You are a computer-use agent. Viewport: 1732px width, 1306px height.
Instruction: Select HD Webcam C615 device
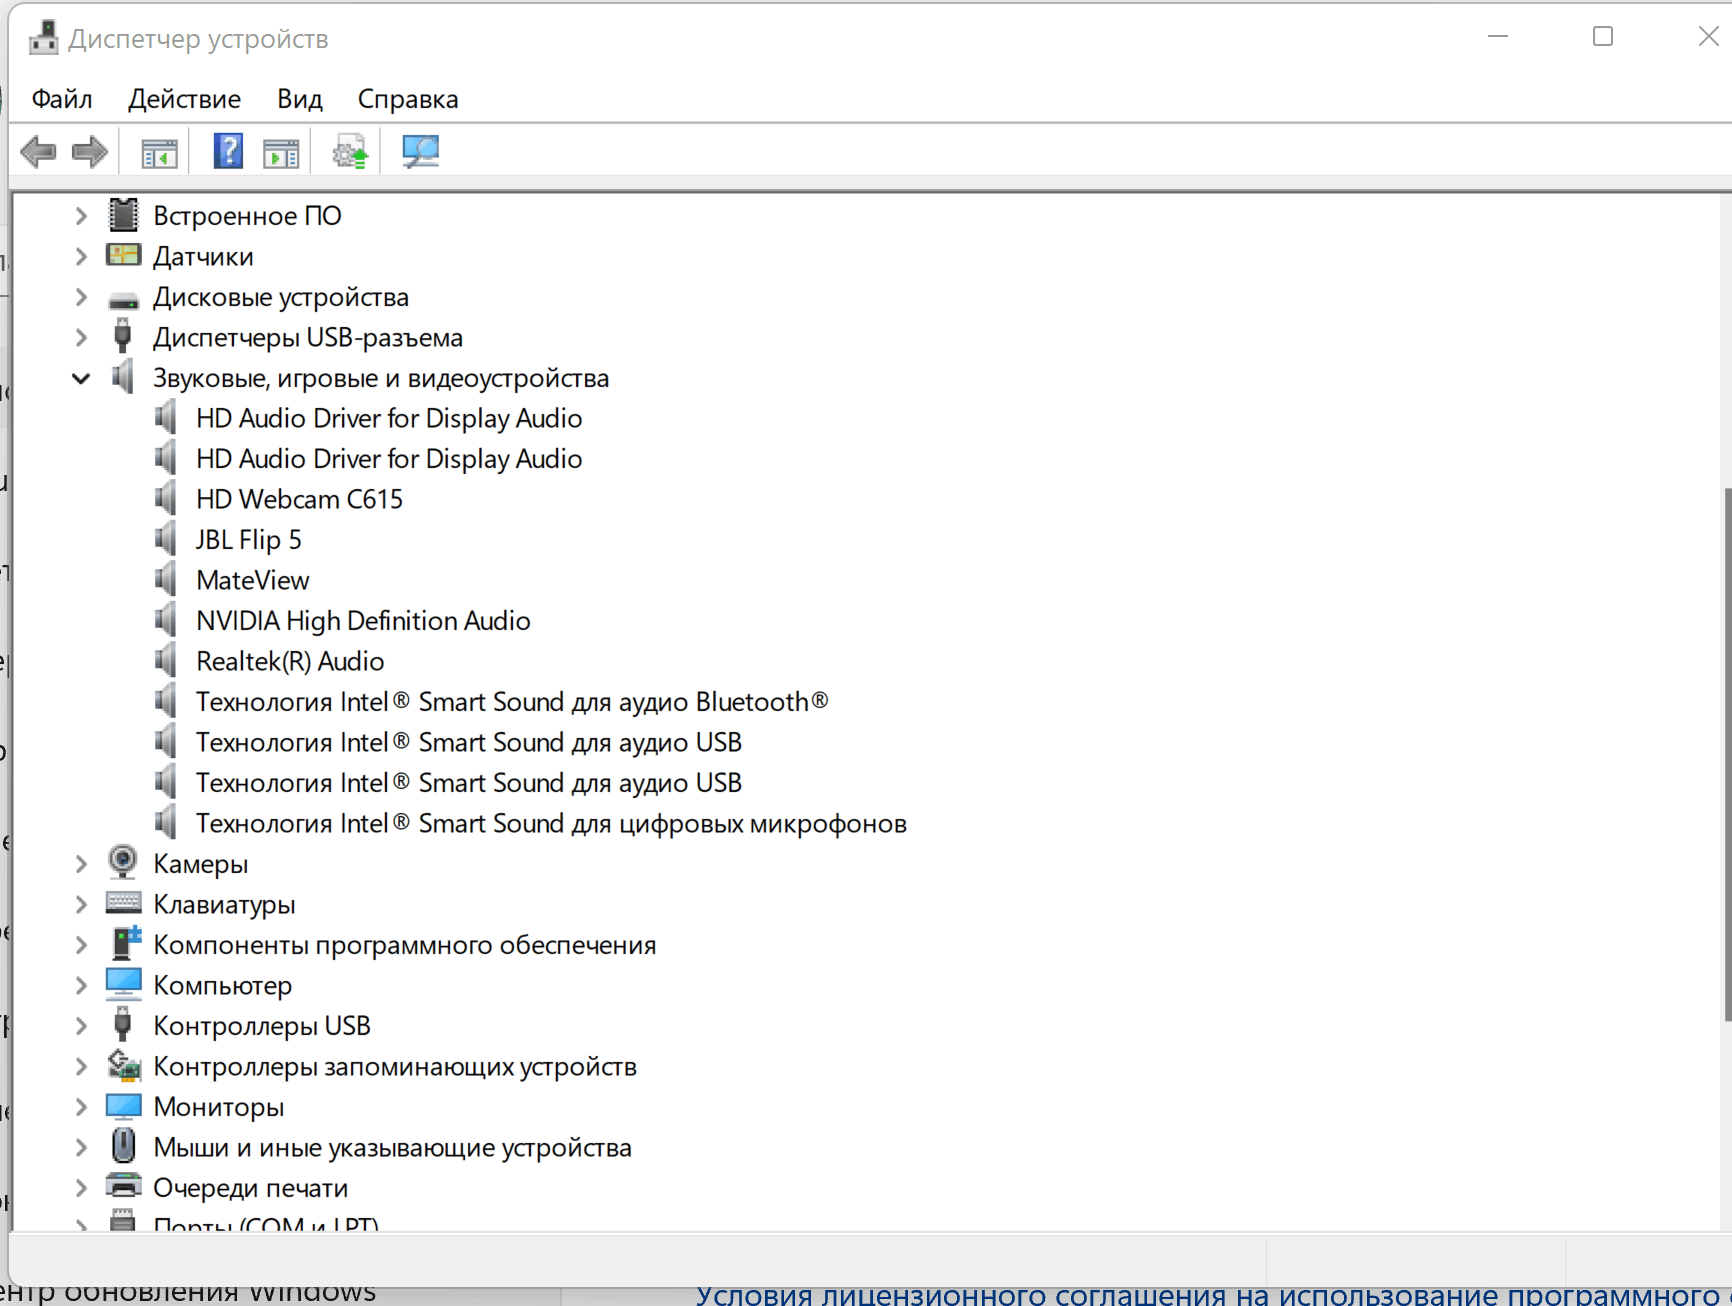299,499
